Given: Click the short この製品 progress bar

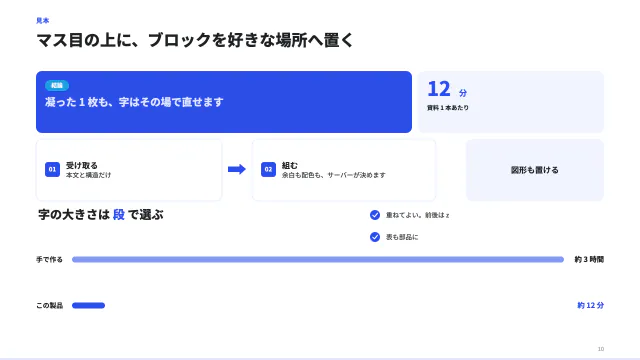Looking at the screenshot, I should (x=89, y=305).
